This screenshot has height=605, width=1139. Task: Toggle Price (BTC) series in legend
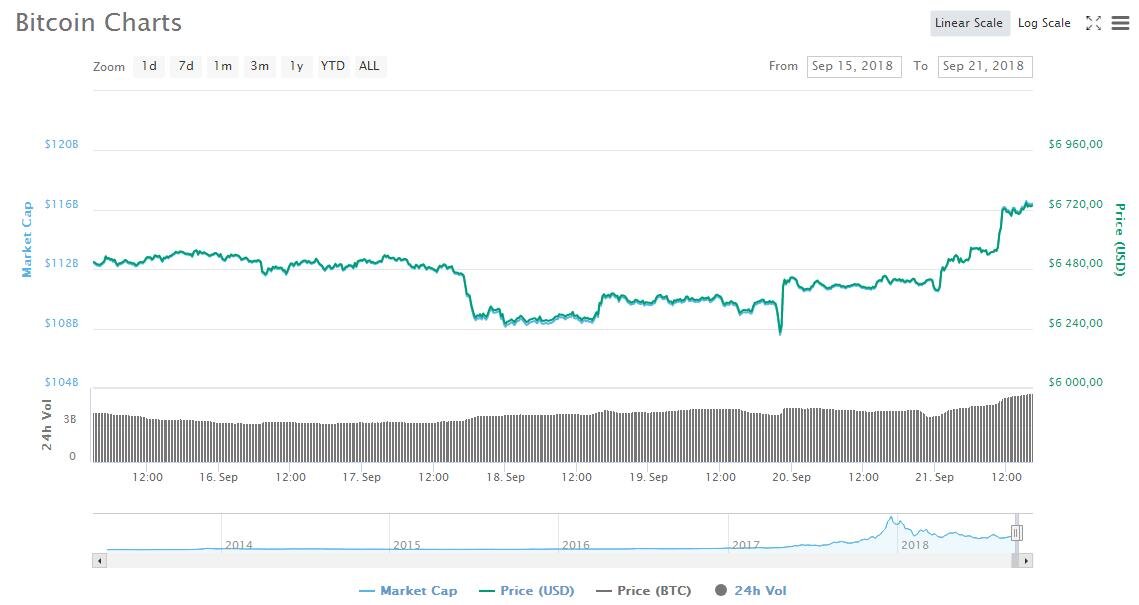644,590
